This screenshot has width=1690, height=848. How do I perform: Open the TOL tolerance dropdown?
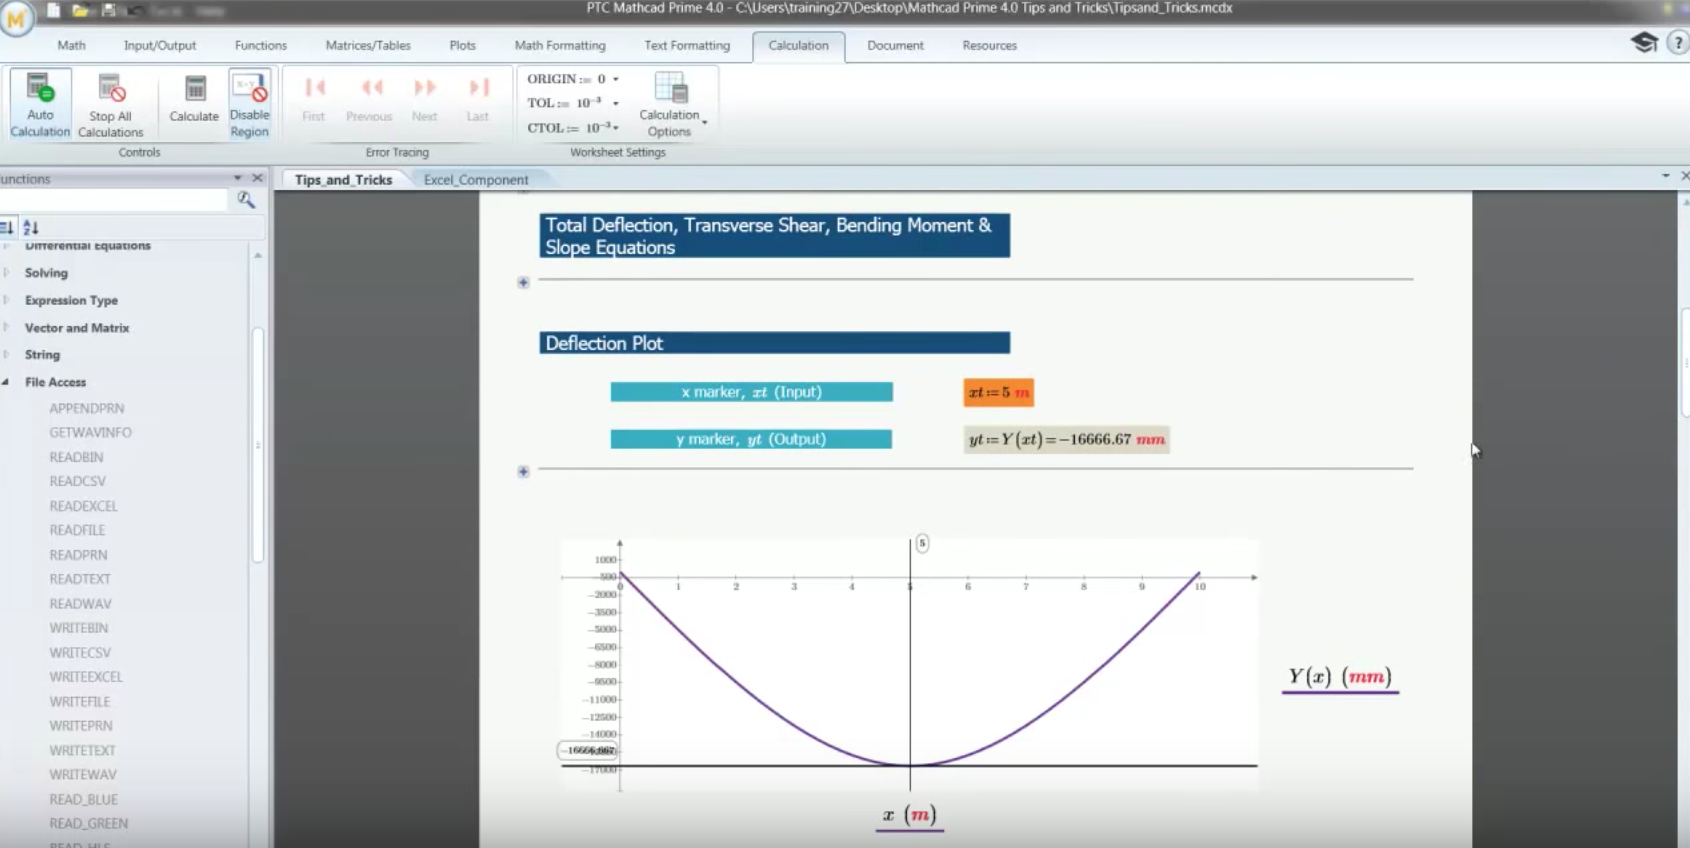coord(616,103)
